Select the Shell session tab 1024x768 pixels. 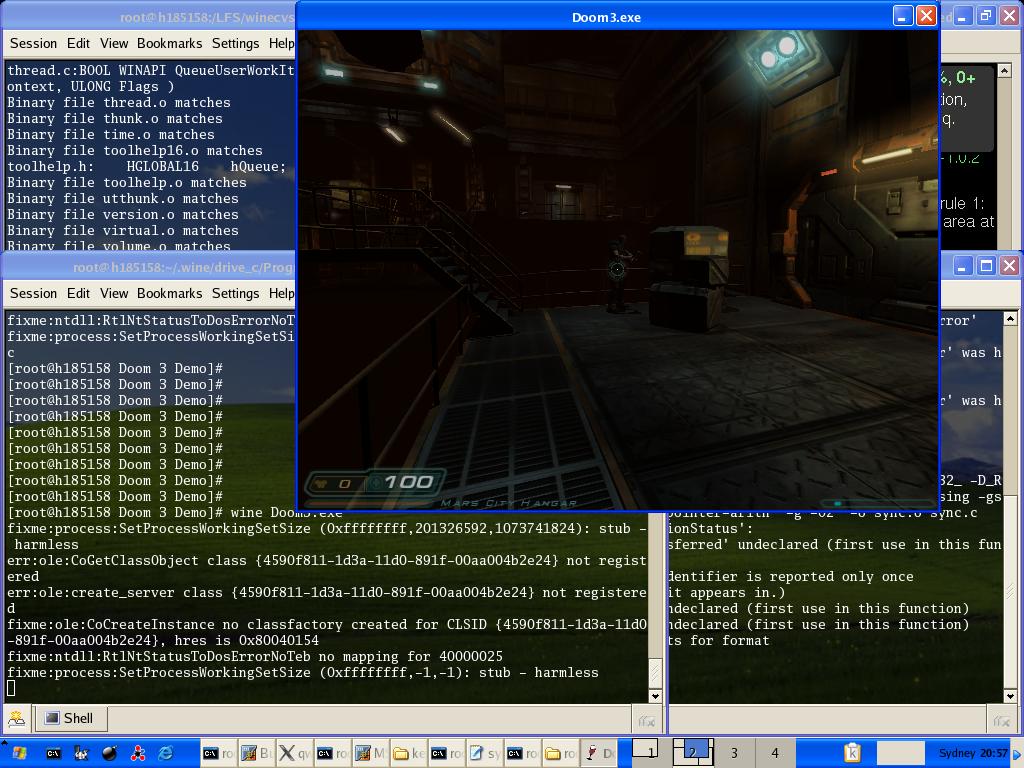[x=69, y=718]
